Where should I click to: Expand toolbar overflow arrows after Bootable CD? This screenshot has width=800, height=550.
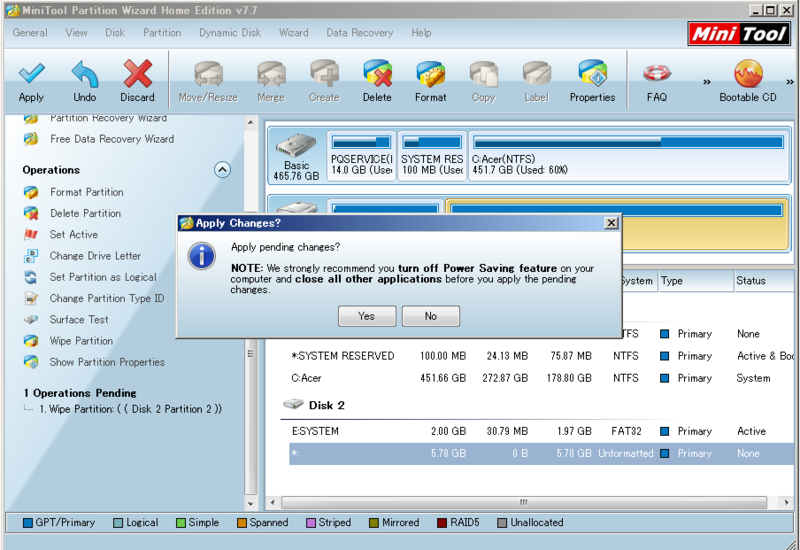[x=790, y=82]
